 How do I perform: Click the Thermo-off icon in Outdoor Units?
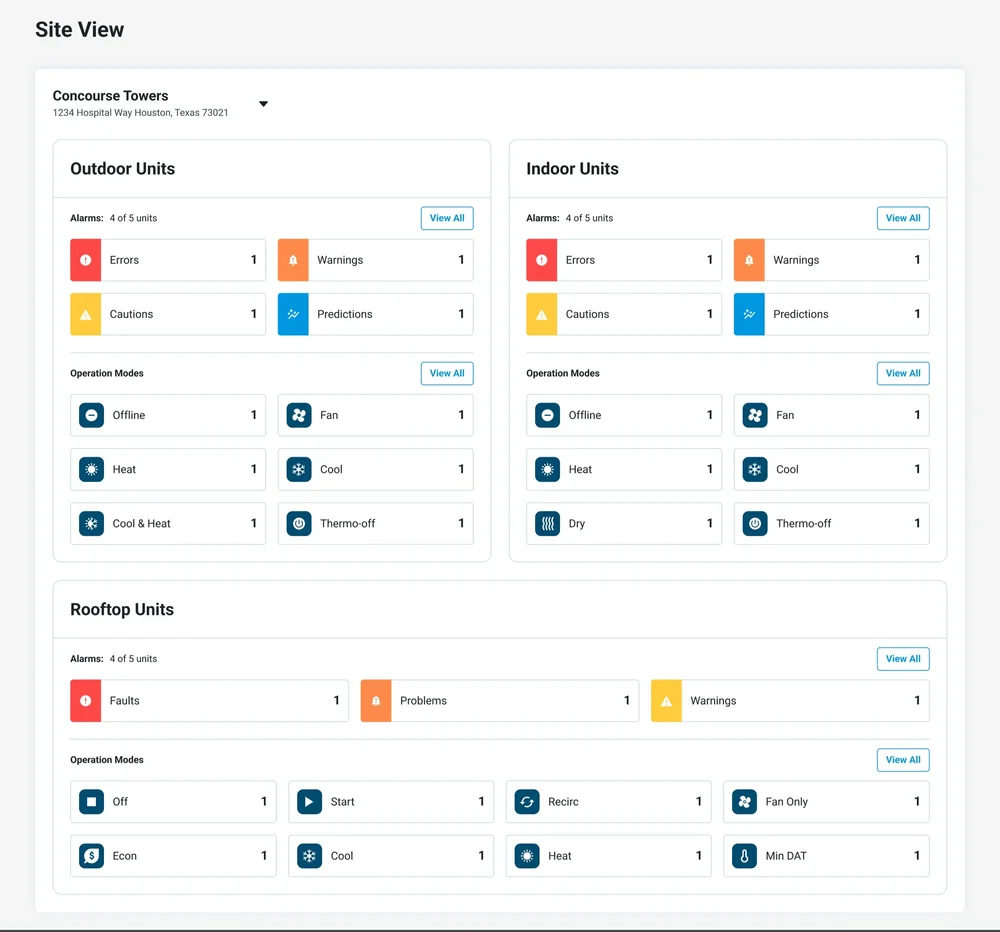point(298,524)
